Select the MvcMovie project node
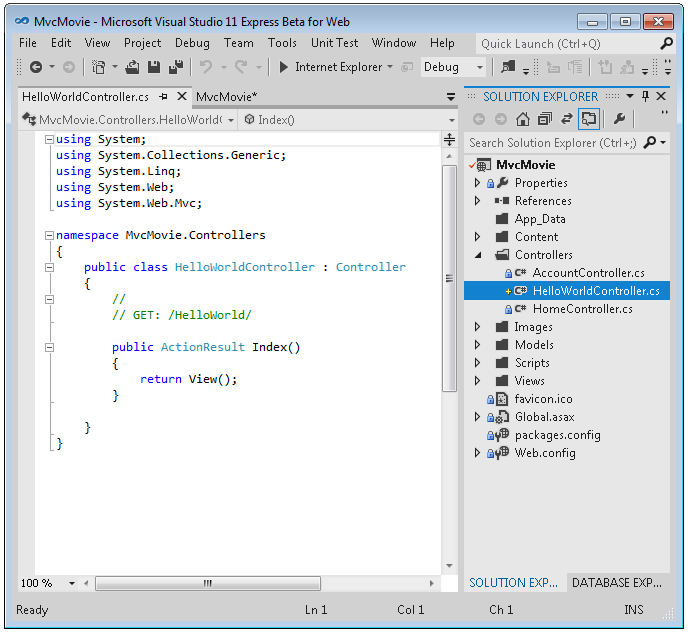The image size is (688, 632). click(525, 165)
